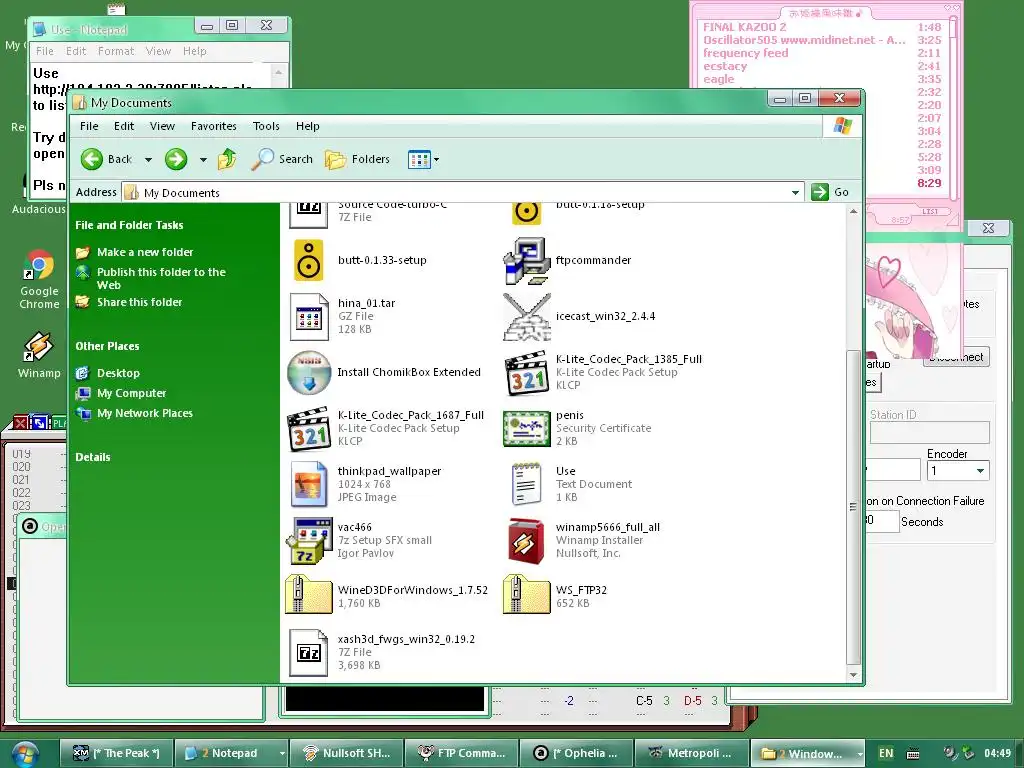Switch to Metropoli taskbar button
This screenshot has width=1024, height=768.
click(x=691, y=753)
